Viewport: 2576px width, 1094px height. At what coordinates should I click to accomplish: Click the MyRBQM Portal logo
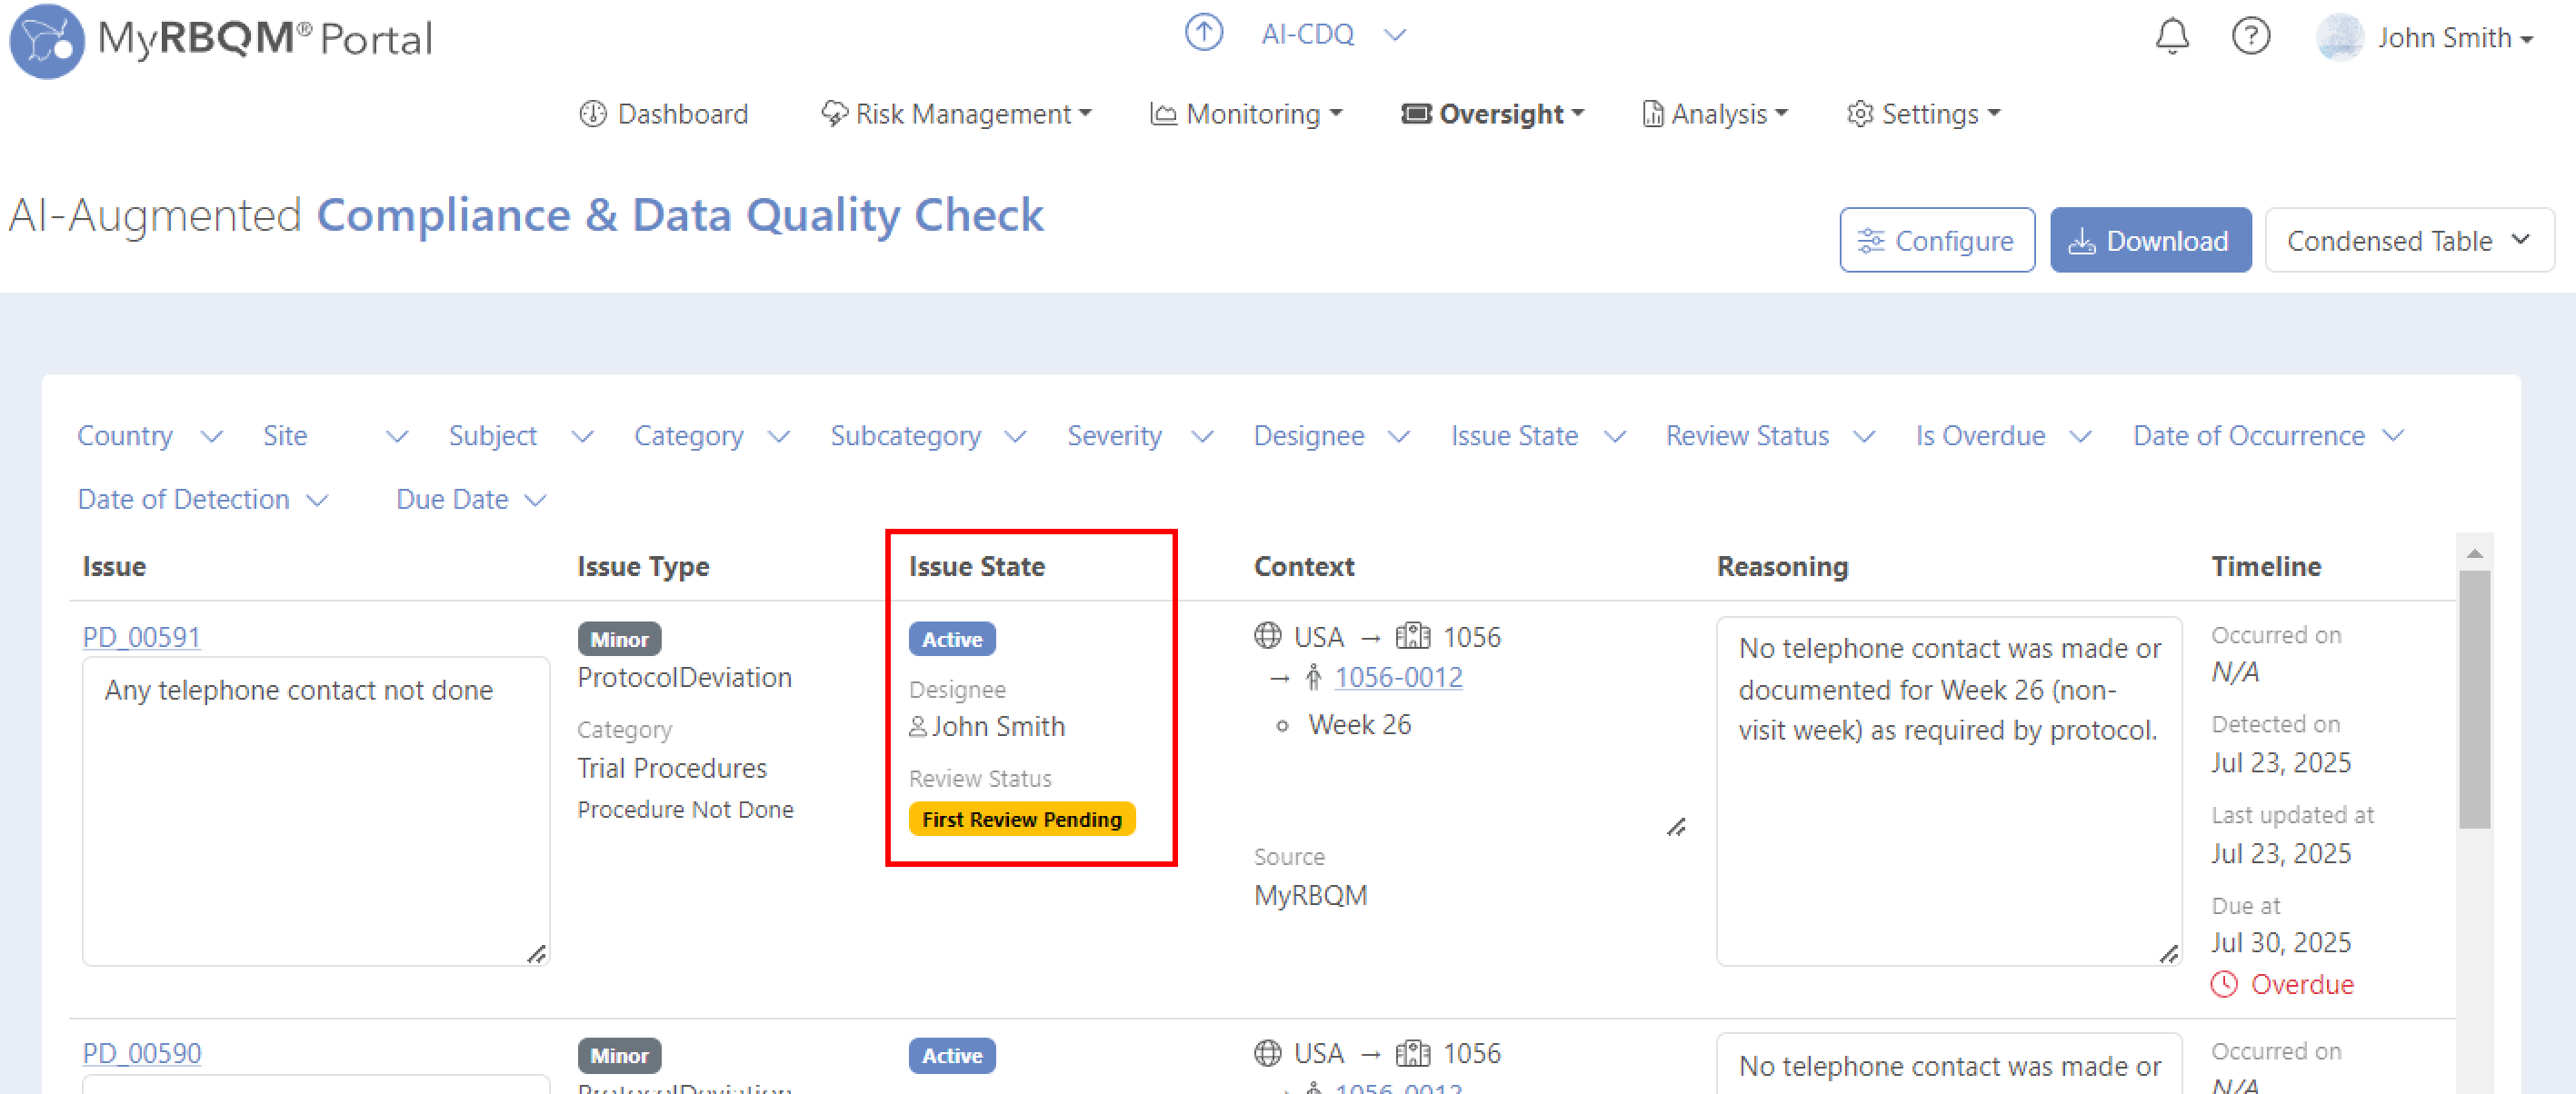[x=47, y=40]
